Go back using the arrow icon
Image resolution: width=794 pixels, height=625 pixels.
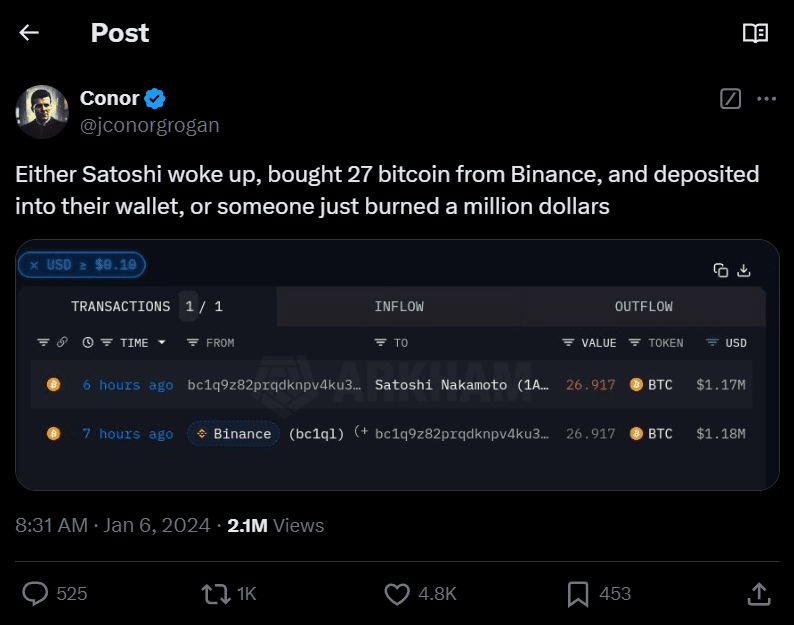point(29,33)
